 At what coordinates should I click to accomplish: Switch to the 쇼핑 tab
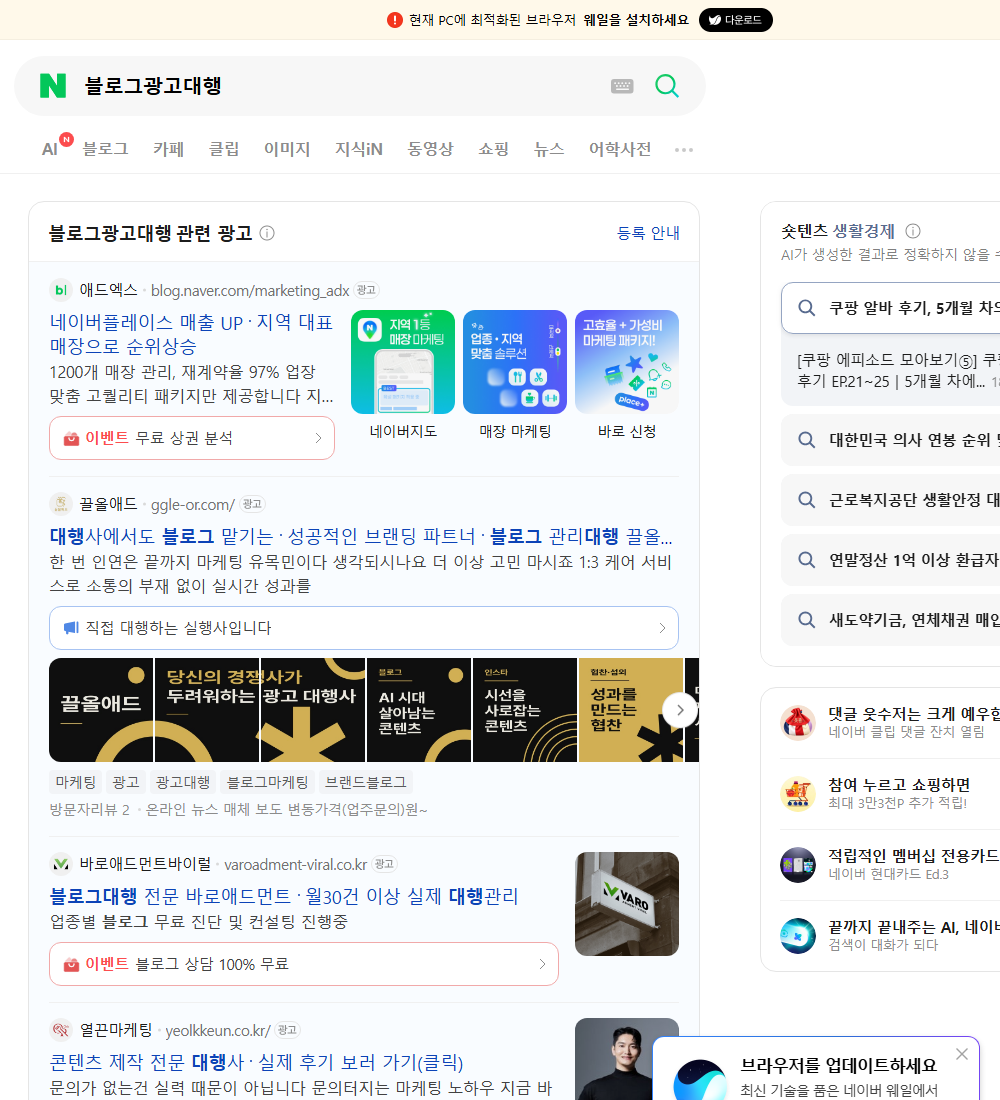tap(493, 149)
